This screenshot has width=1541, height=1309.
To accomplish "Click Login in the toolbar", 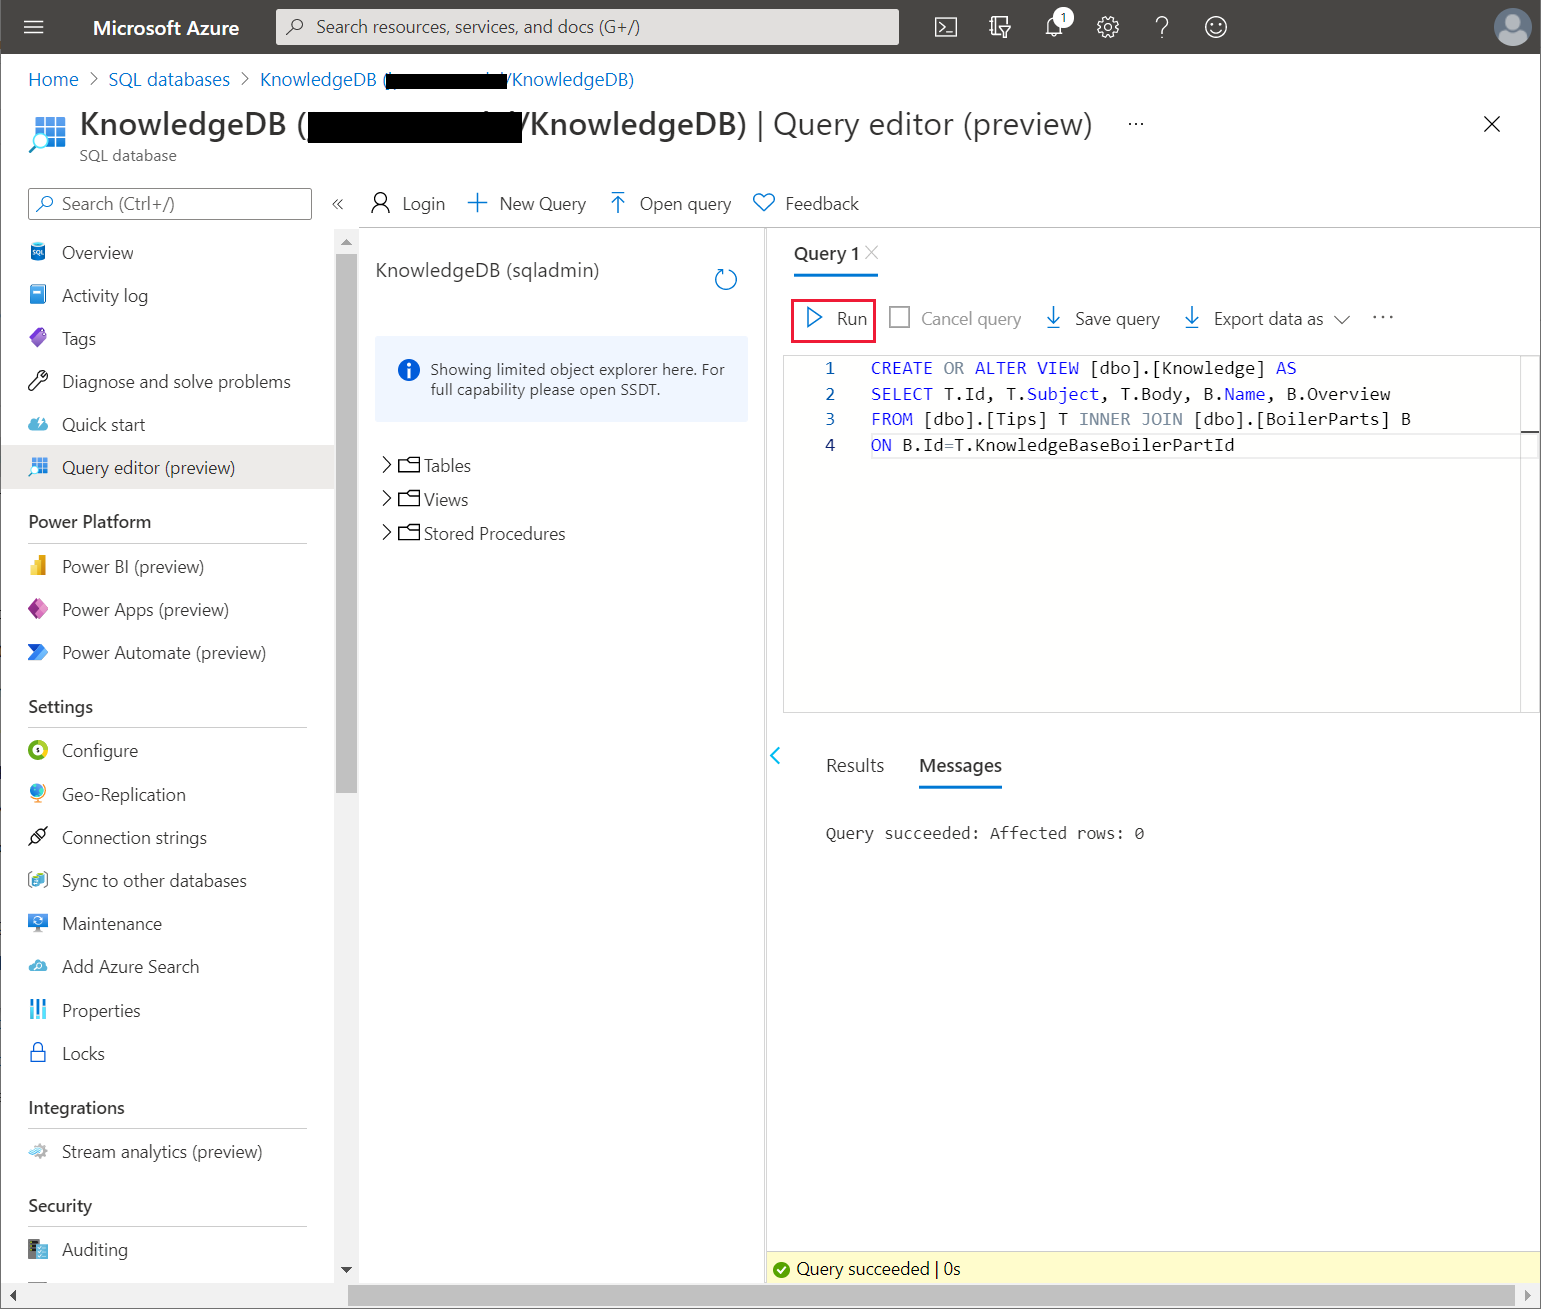I will [x=408, y=204].
